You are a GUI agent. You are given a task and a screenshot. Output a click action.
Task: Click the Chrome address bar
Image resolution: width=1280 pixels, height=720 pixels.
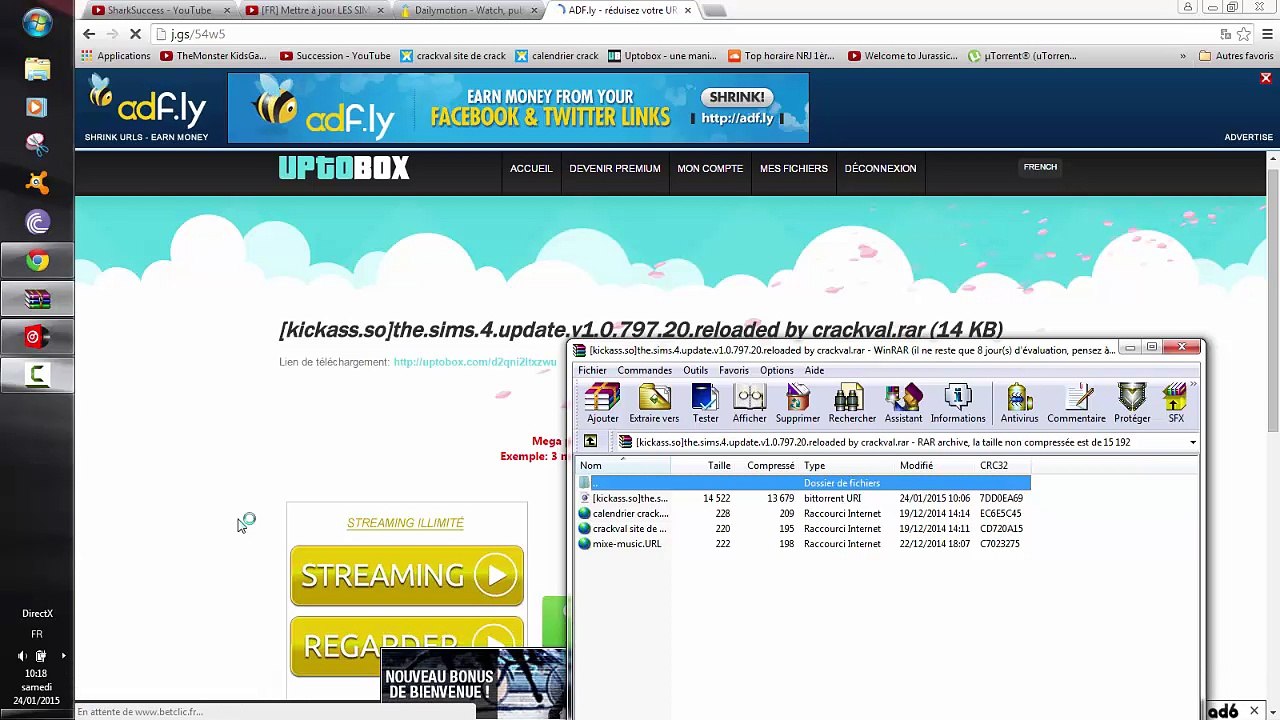690,34
